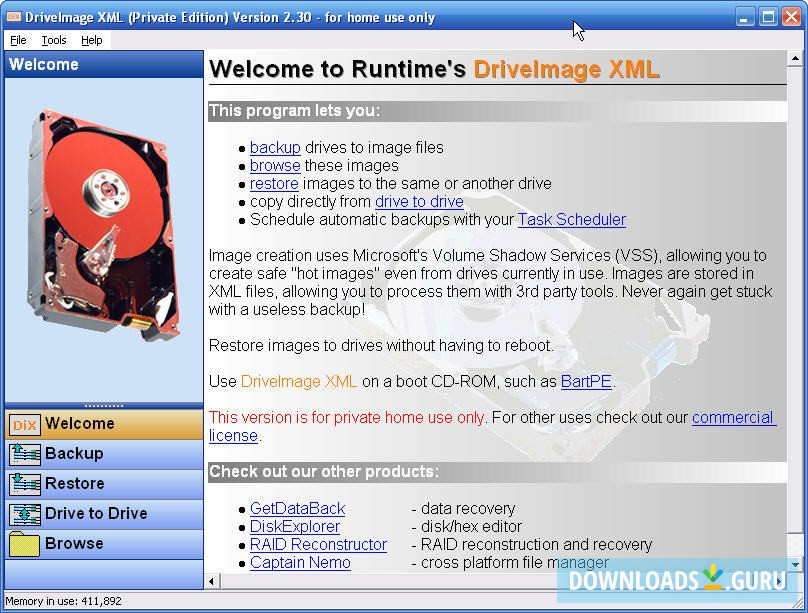Click the RAID Reconstructor link

tap(318, 544)
